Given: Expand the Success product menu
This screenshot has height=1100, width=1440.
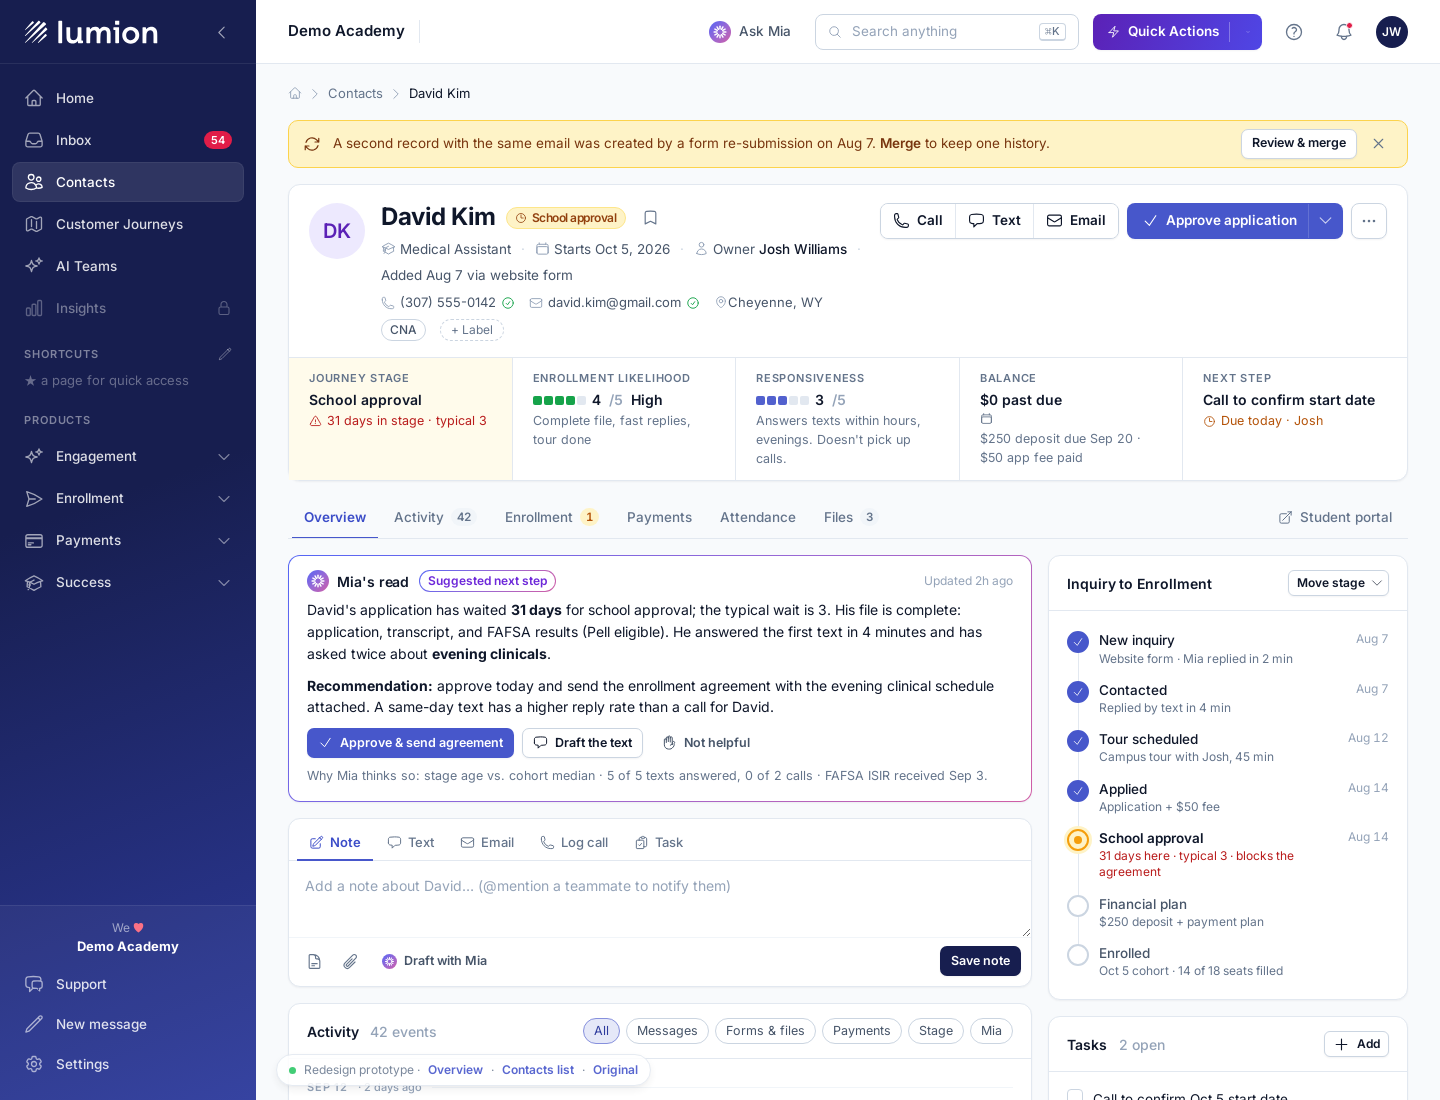Looking at the screenshot, I should click(x=128, y=582).
